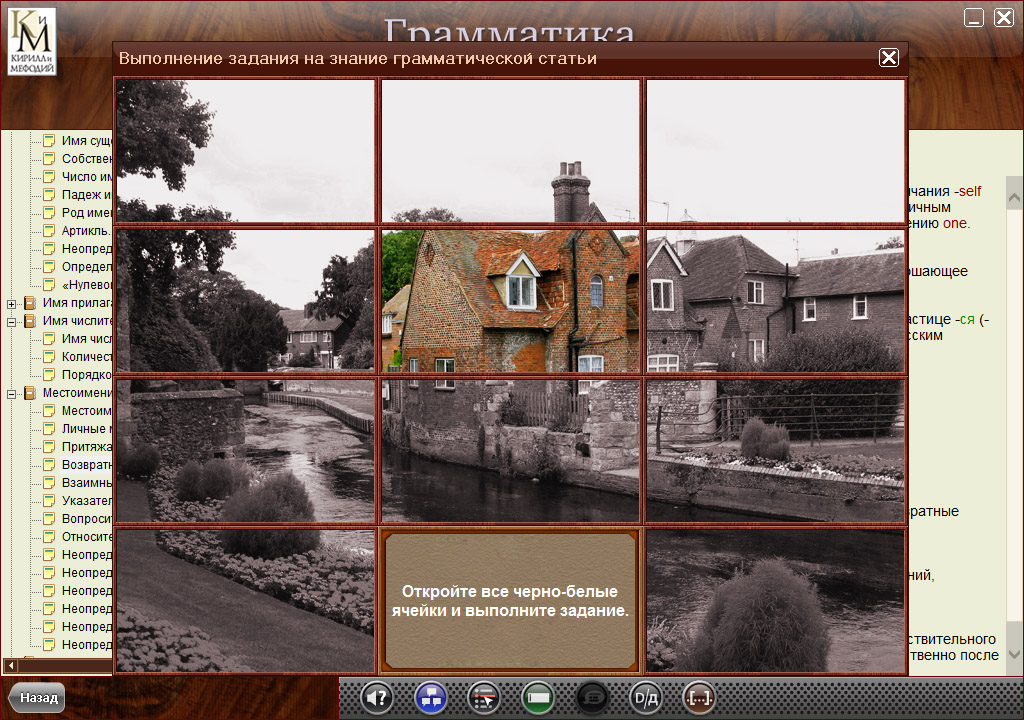Select the Имя чис child tree item
The width and height of the screenshot is (1024, 720).
click(x=86, y=338)
